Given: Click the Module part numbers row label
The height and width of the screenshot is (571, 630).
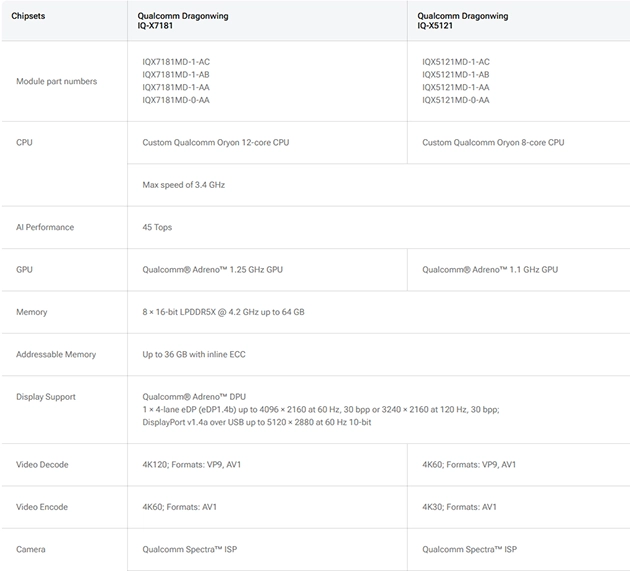Looking at the screenshot, I should point(57,81).
